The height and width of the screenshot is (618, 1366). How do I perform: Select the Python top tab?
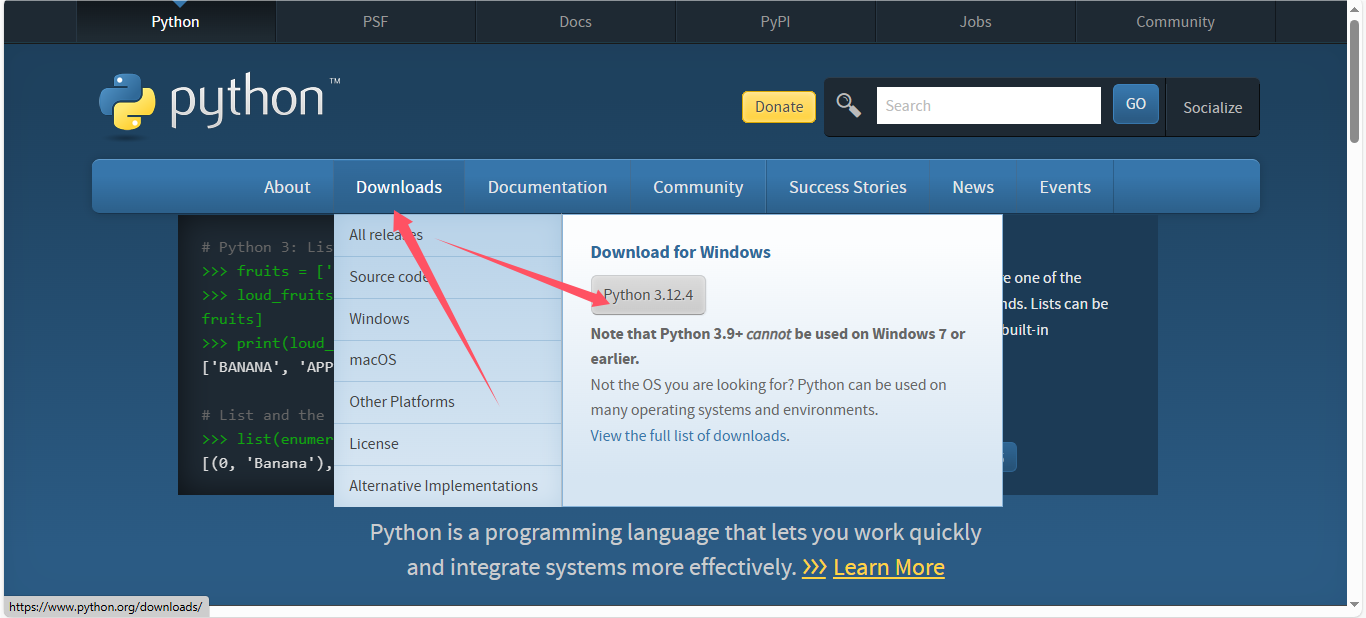[x=176, y=21]
